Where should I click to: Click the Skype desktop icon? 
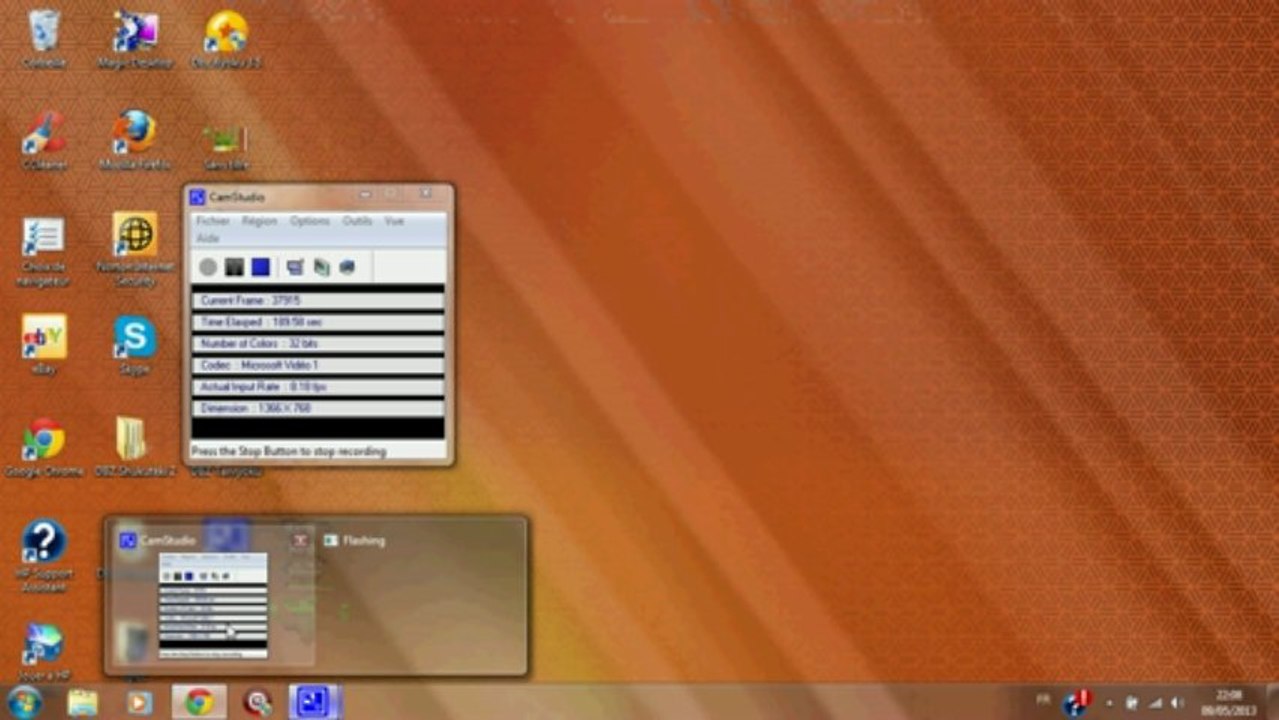135,345
